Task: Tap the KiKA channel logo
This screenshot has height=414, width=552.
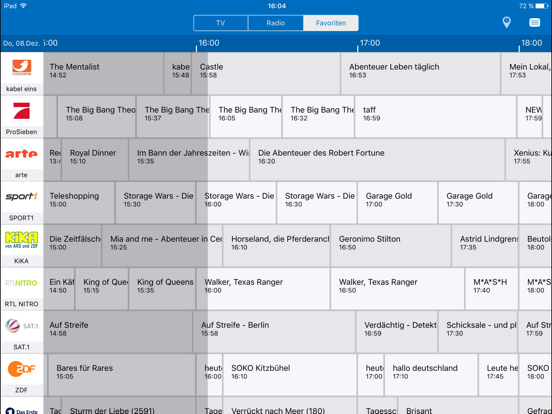Action: pos(22,240)
